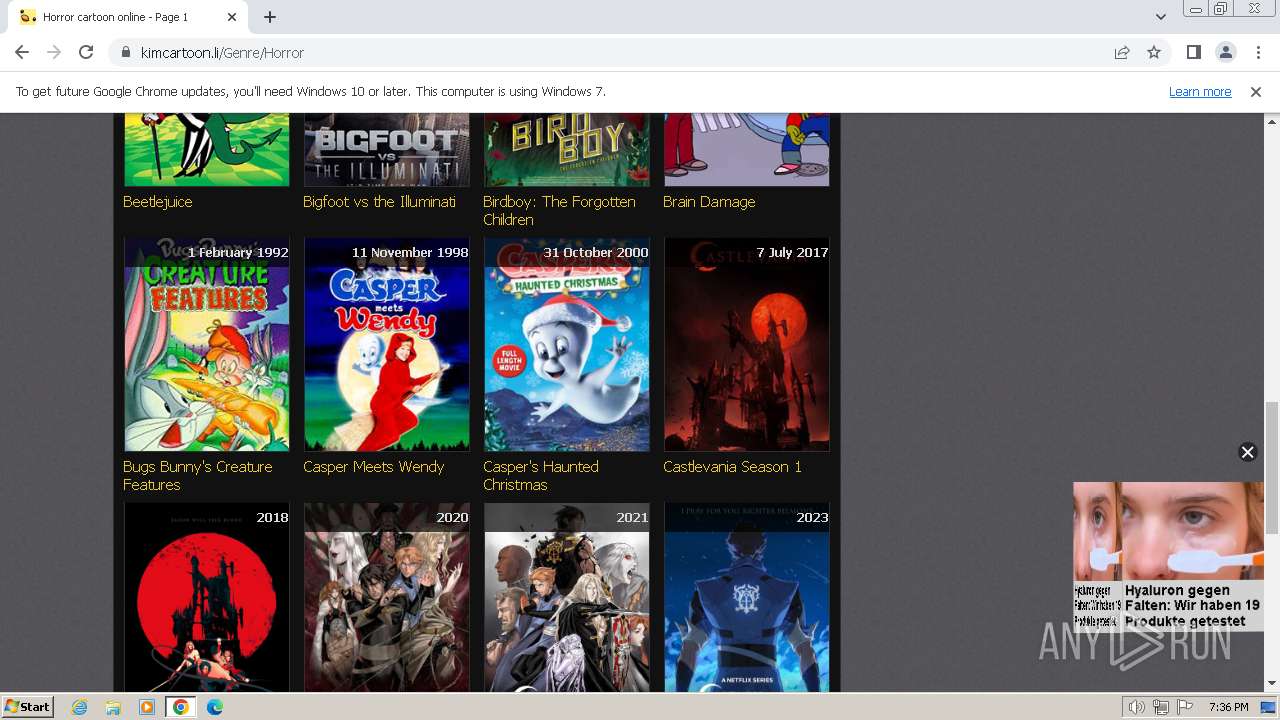
Task: Open the network status tray icon
Action: click(x=1161, y=707)
